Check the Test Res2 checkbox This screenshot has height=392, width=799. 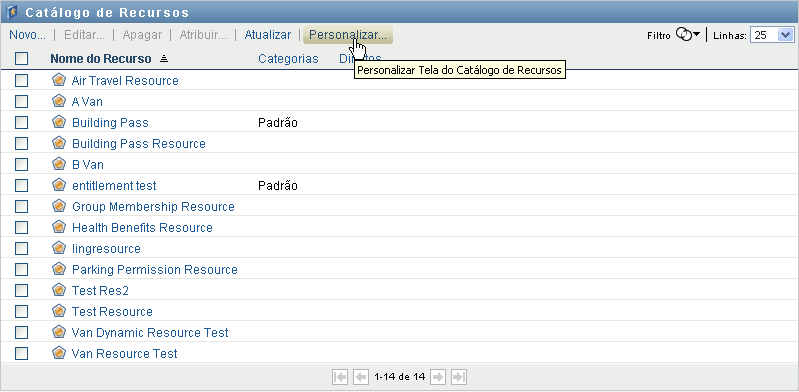[x=21, y=291]
